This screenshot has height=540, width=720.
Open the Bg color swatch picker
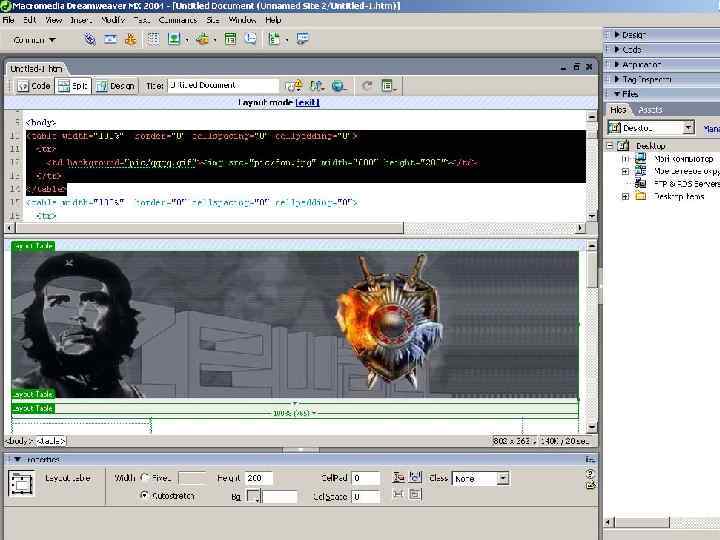[253, 496]
